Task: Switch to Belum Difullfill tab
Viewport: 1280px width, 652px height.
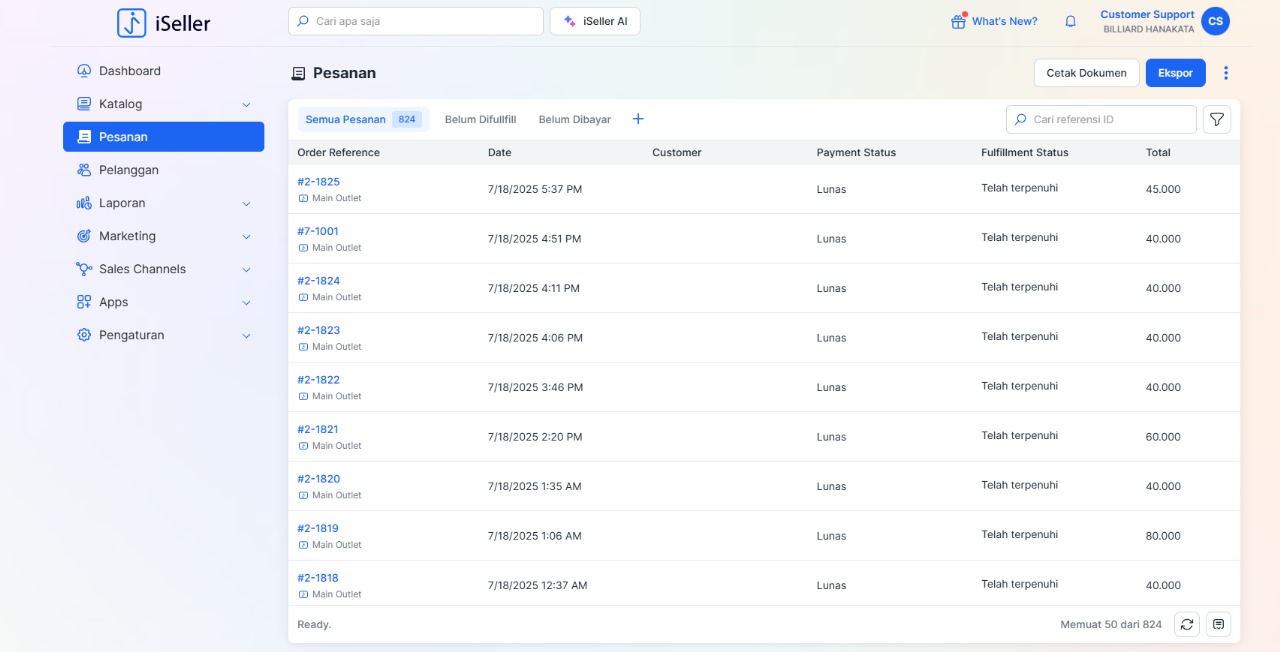Action: tap(480, 119)
